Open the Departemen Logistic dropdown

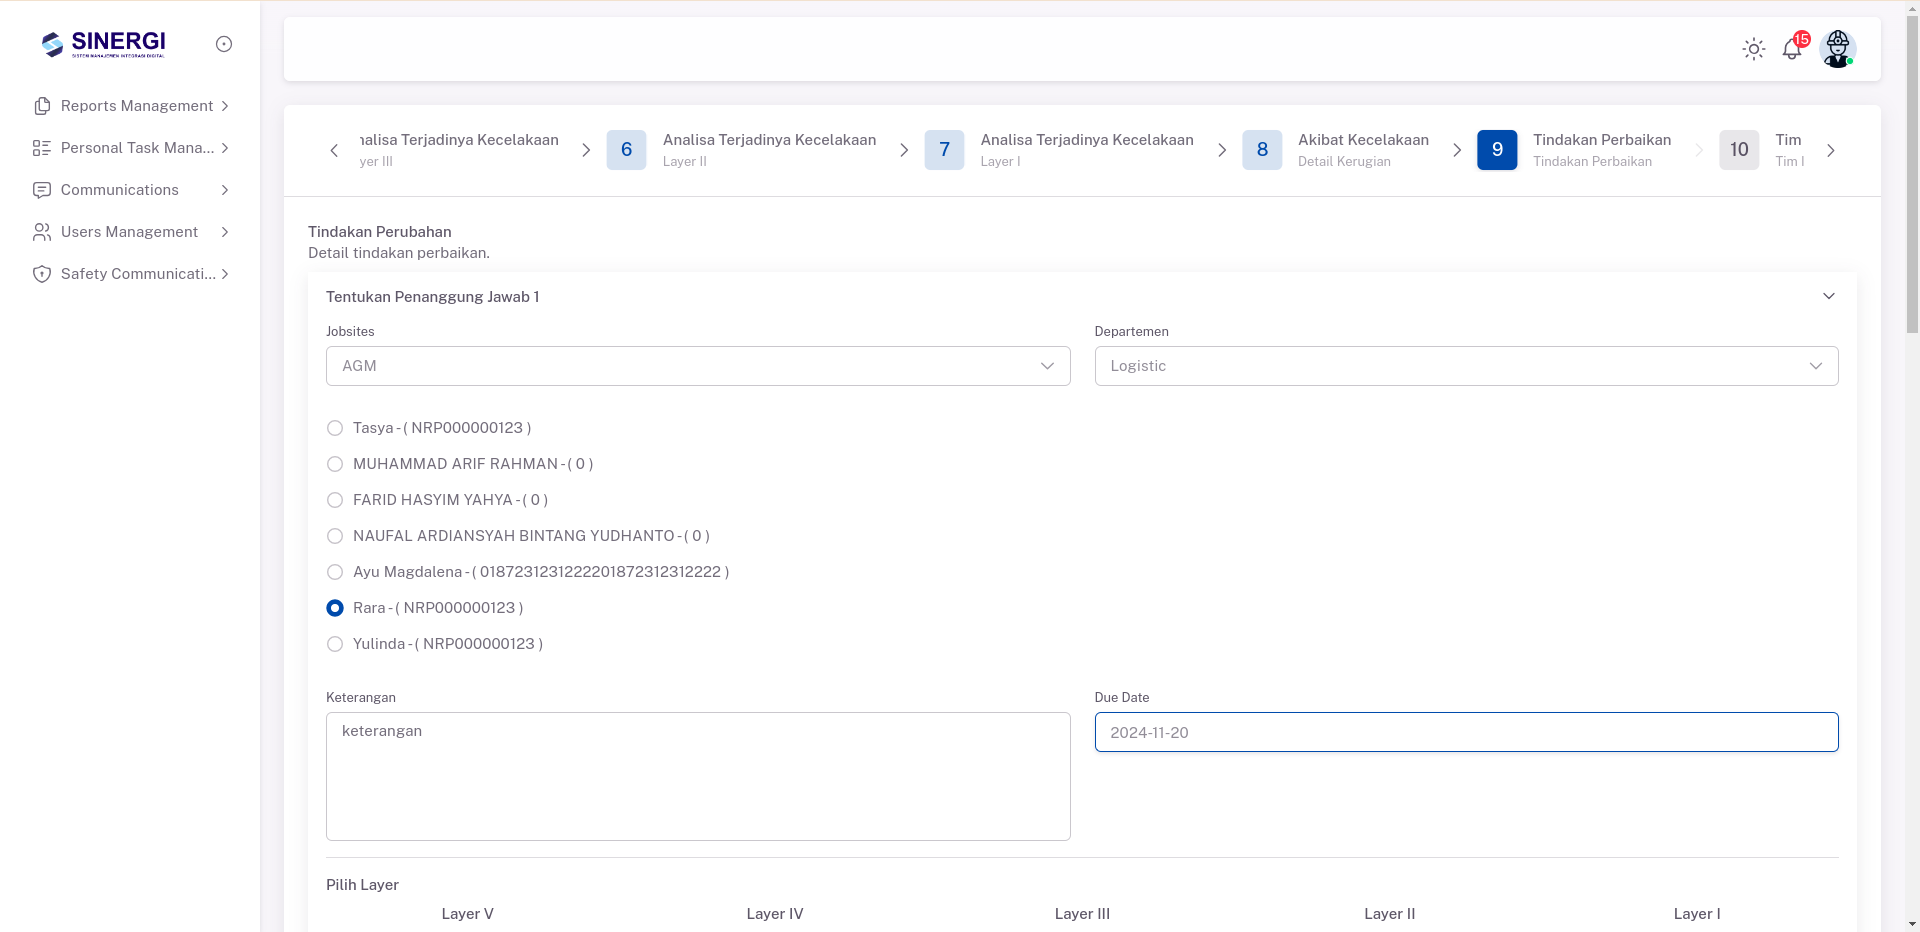[x=1466, y=366]
